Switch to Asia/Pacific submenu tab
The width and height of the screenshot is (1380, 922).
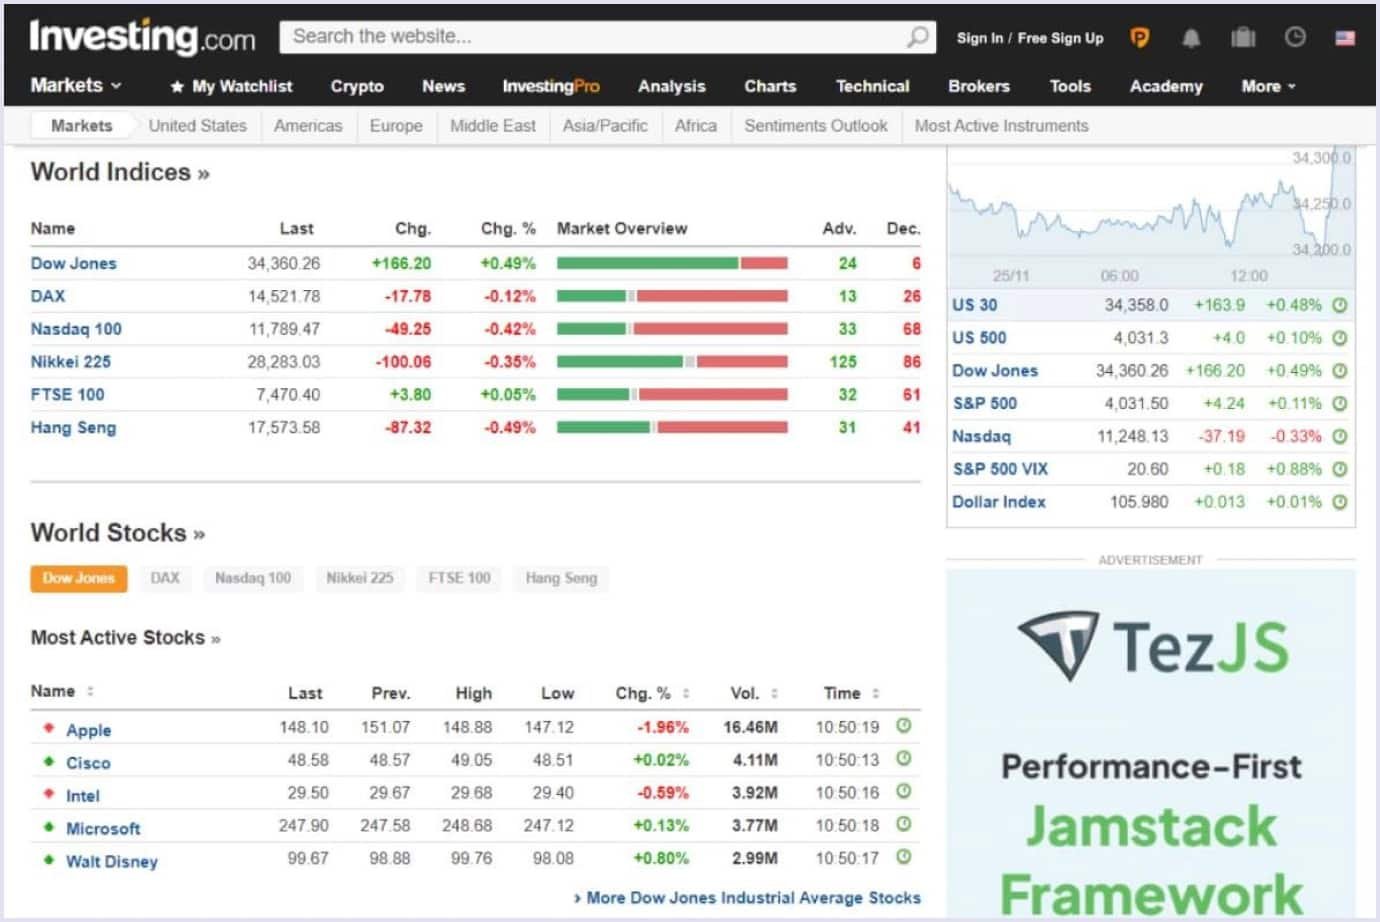[605, 126]
